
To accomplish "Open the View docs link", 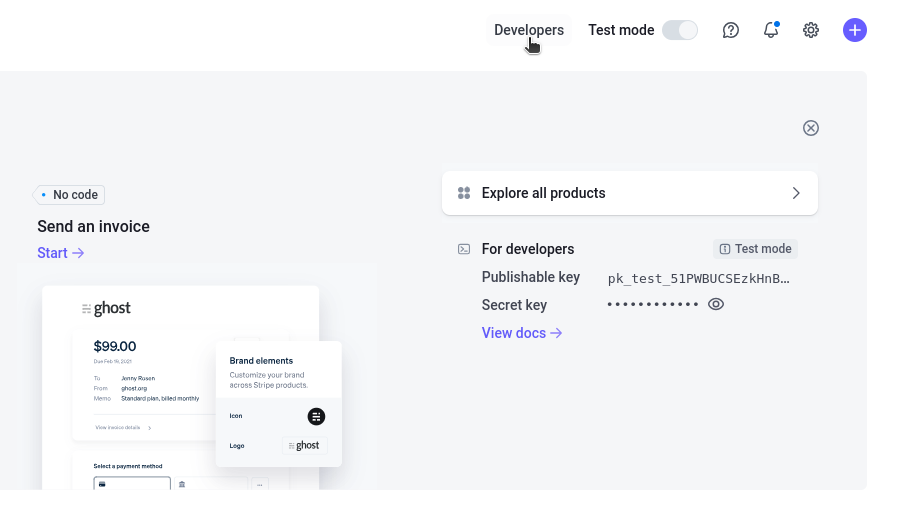I will pos(522,333).
